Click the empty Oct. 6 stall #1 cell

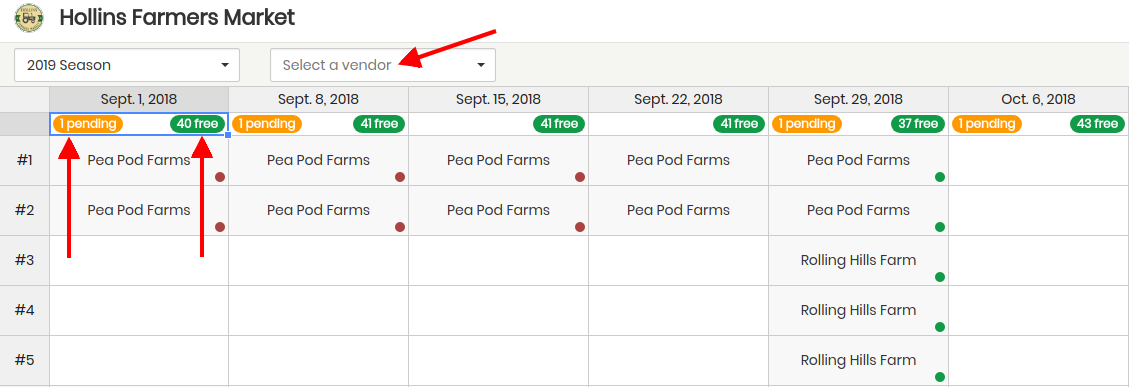point(1038,160)
